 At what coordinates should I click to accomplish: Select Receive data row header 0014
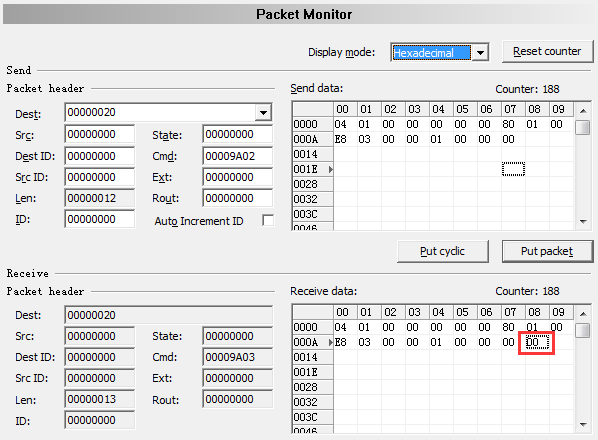point(313,357)
